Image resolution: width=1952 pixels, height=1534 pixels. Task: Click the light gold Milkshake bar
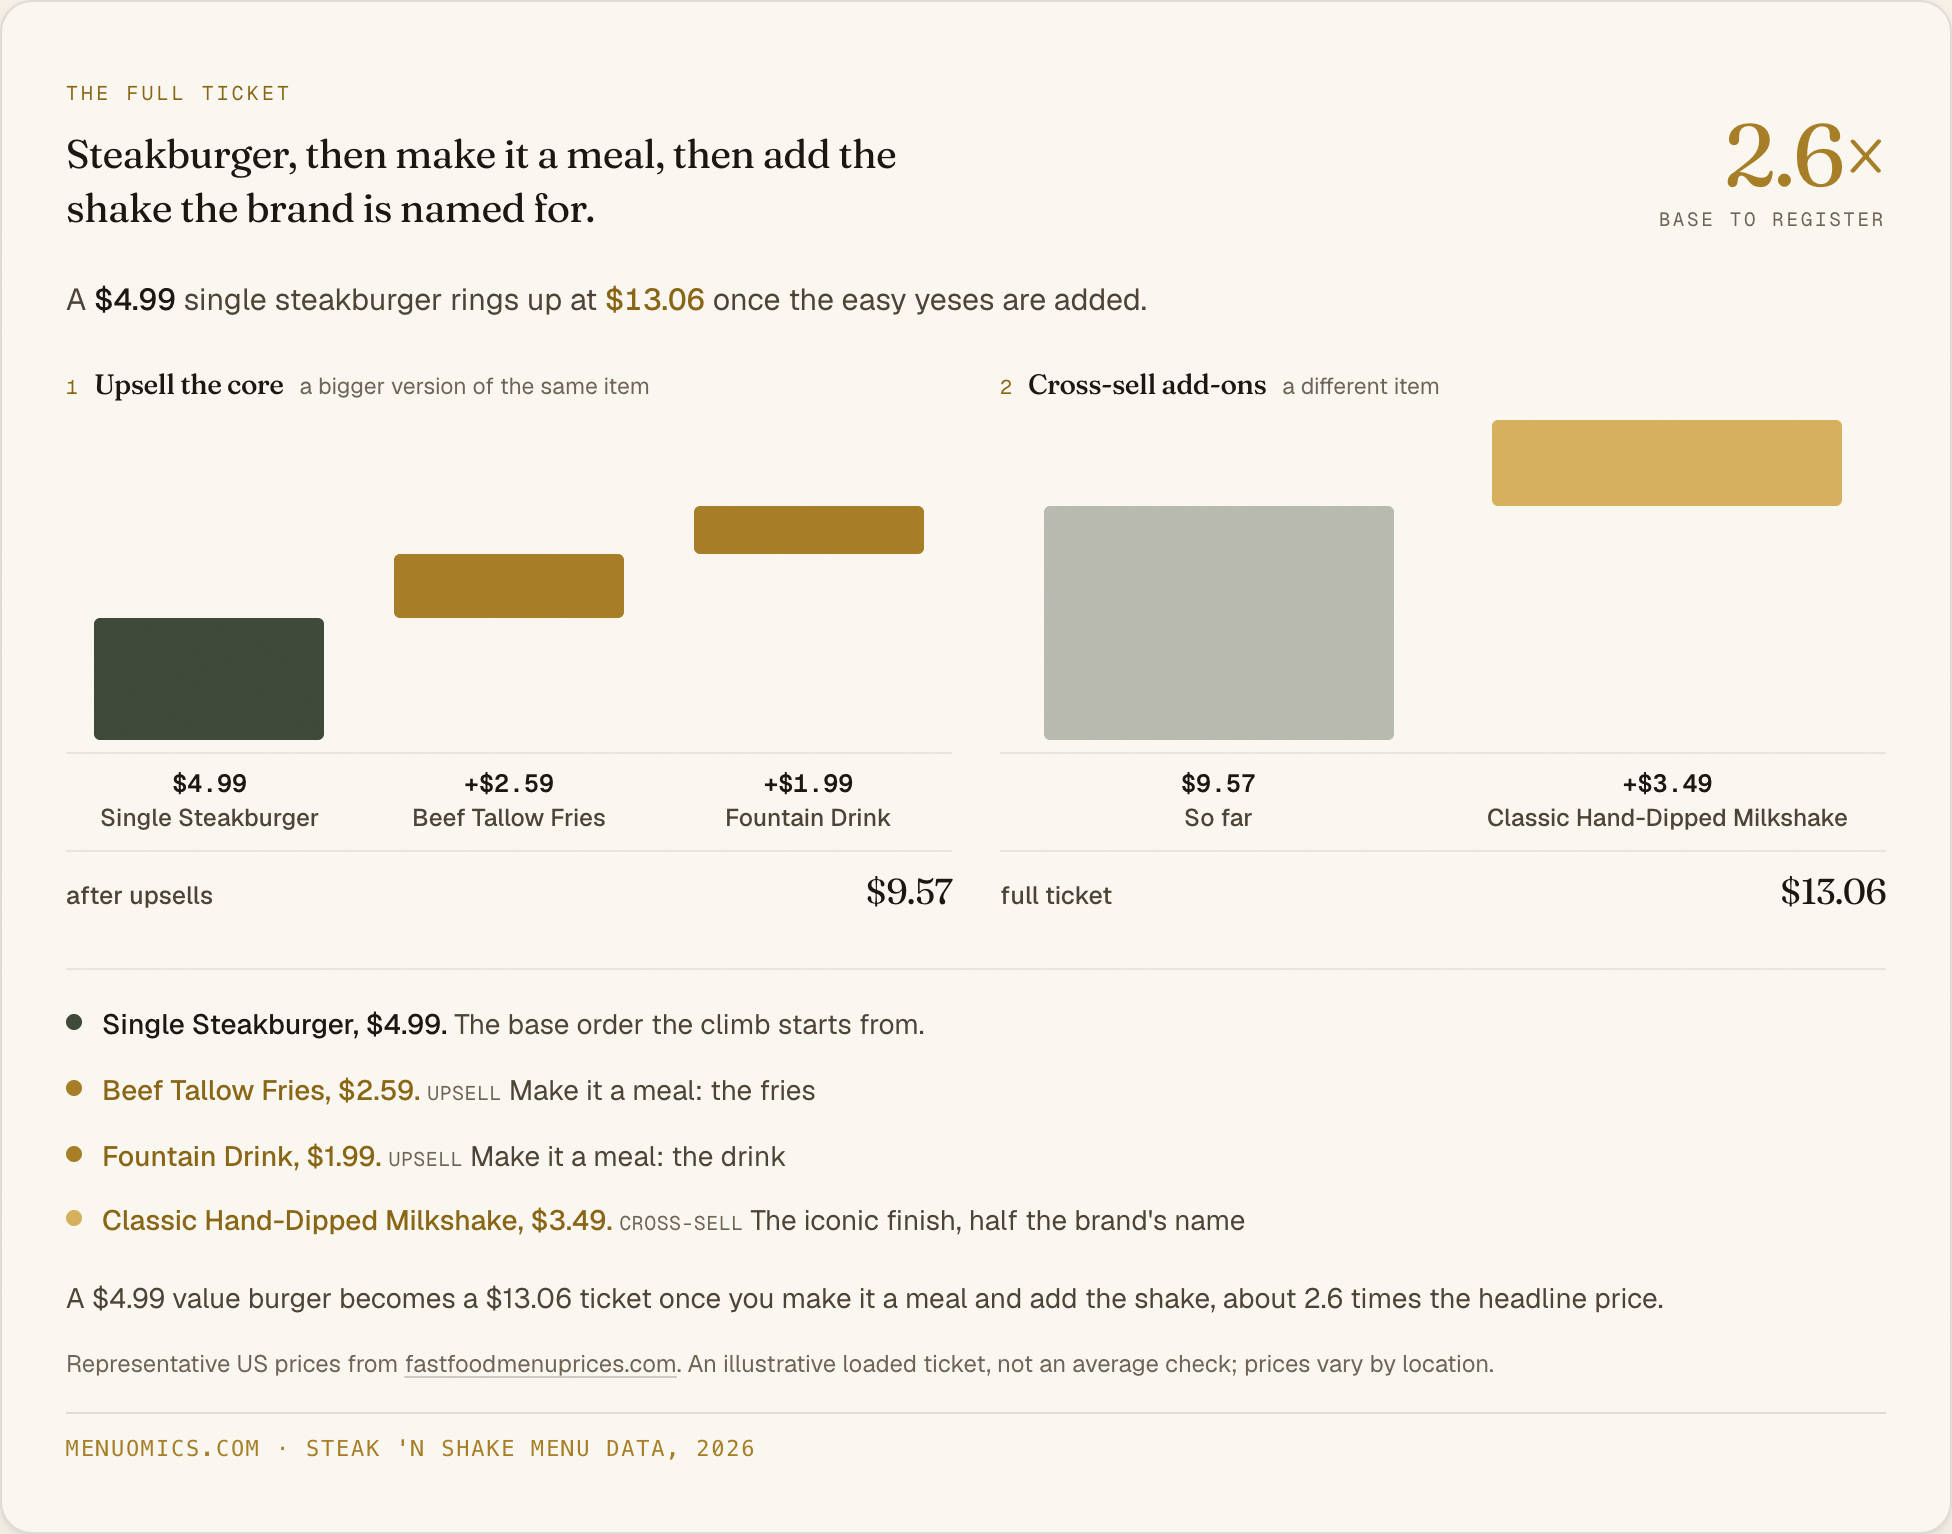click(1667, 463)
